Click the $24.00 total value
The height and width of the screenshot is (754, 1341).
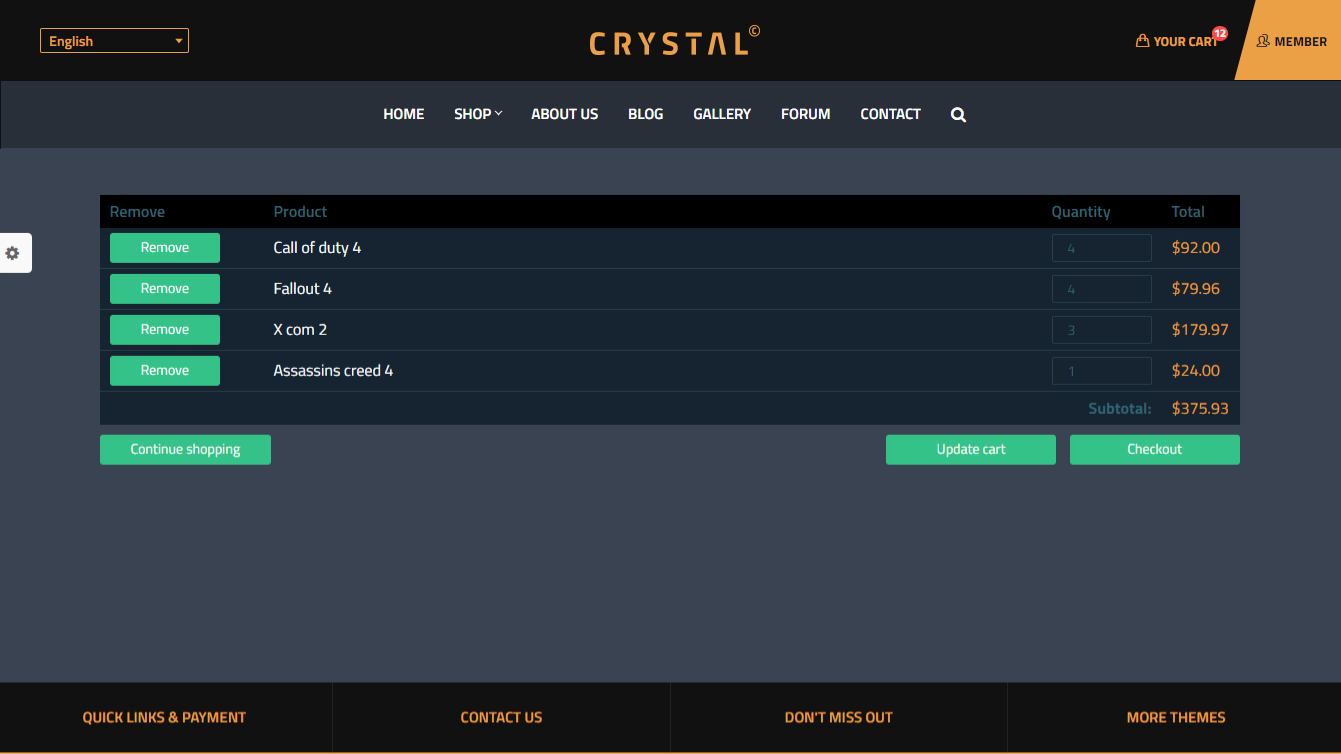[x=1196, y=371]
